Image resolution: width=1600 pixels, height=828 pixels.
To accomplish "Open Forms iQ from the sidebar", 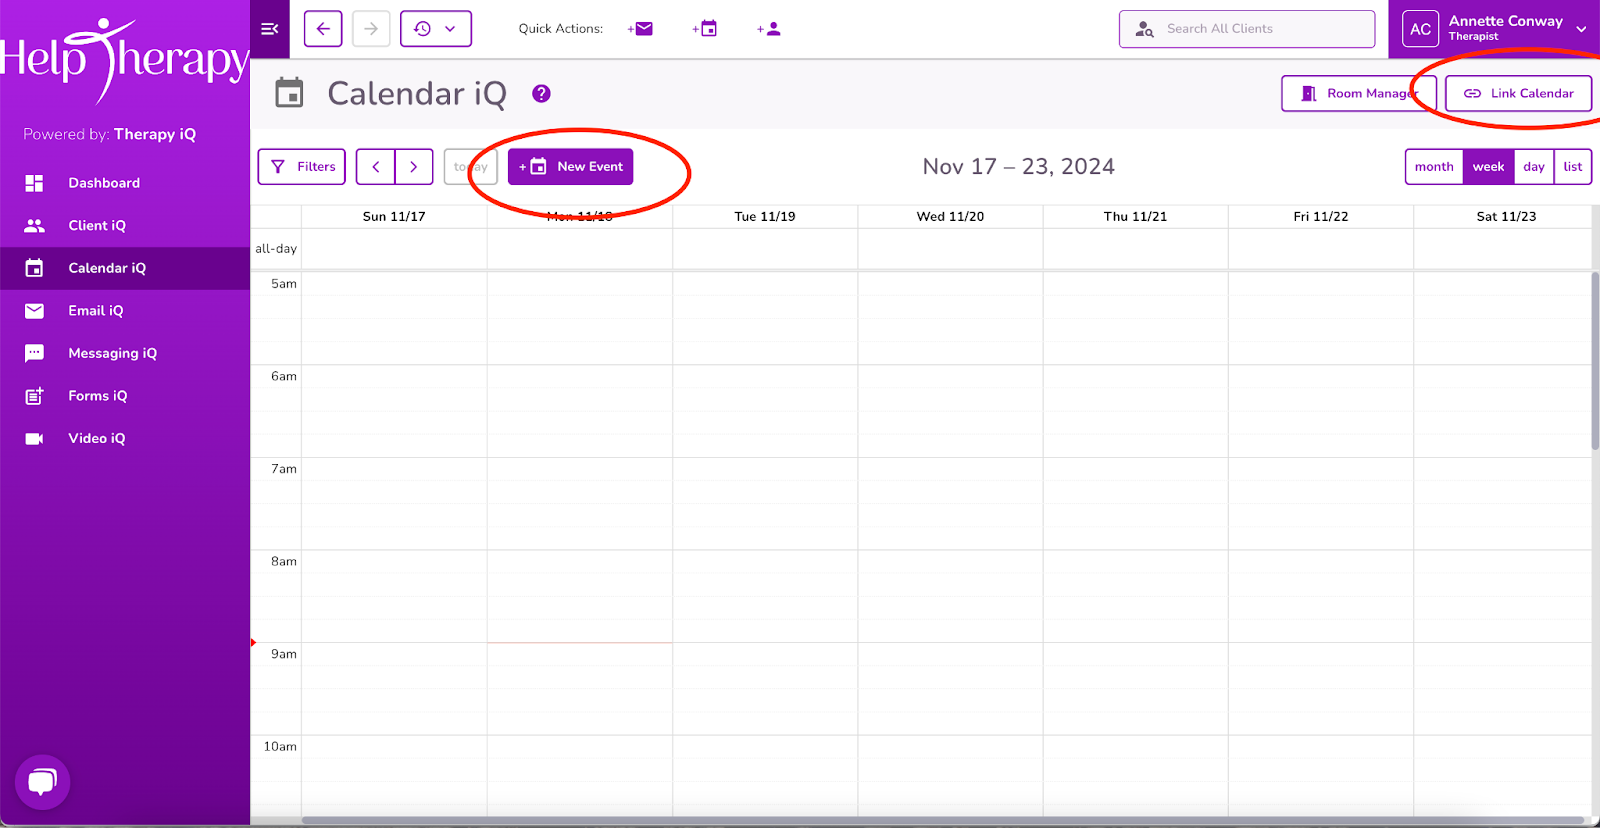I will (x=125, y=396).
